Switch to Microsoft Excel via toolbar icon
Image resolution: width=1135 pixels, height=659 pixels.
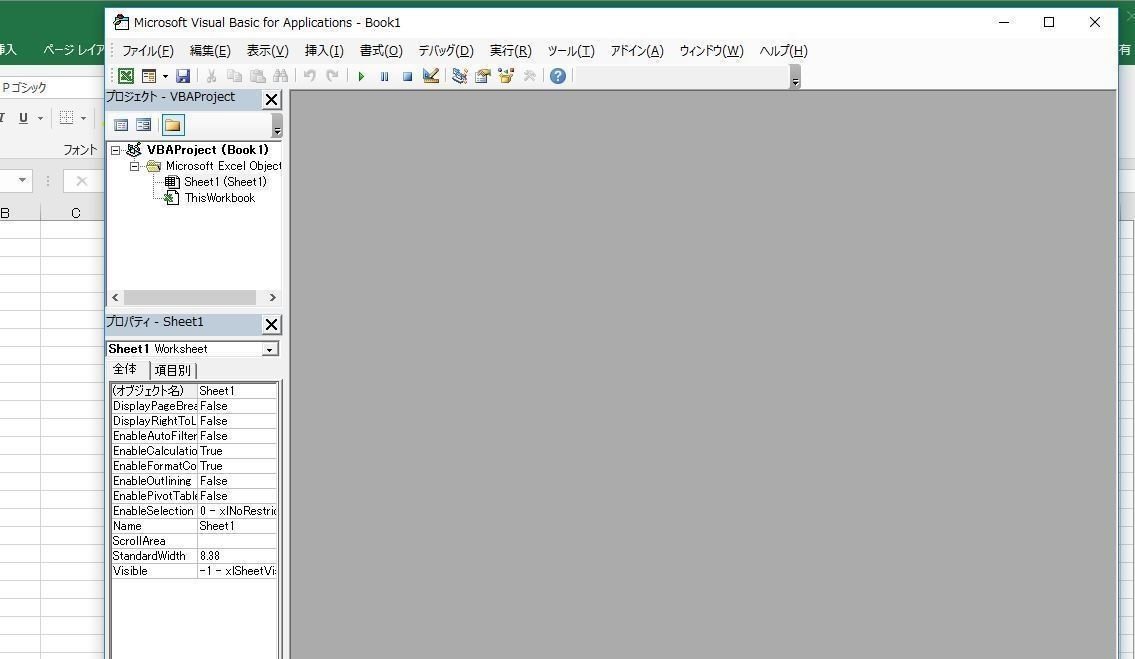(125, 75)
